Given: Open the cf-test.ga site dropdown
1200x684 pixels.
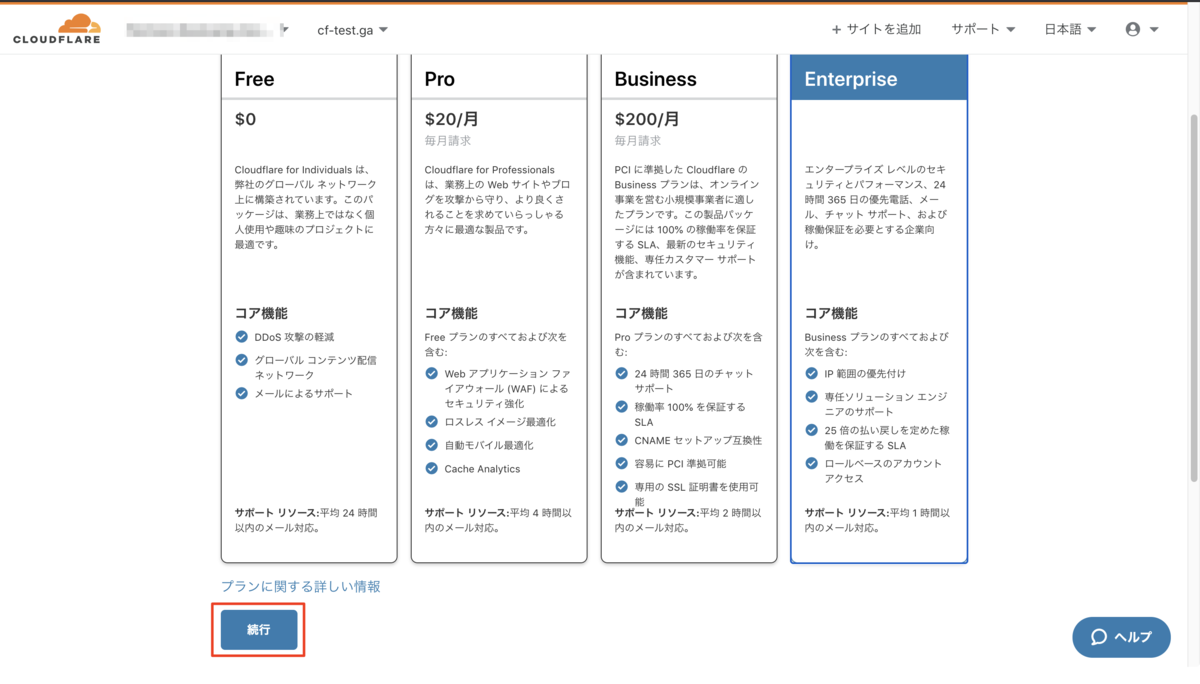Looking at the screenshot, I should pos(352,30).
